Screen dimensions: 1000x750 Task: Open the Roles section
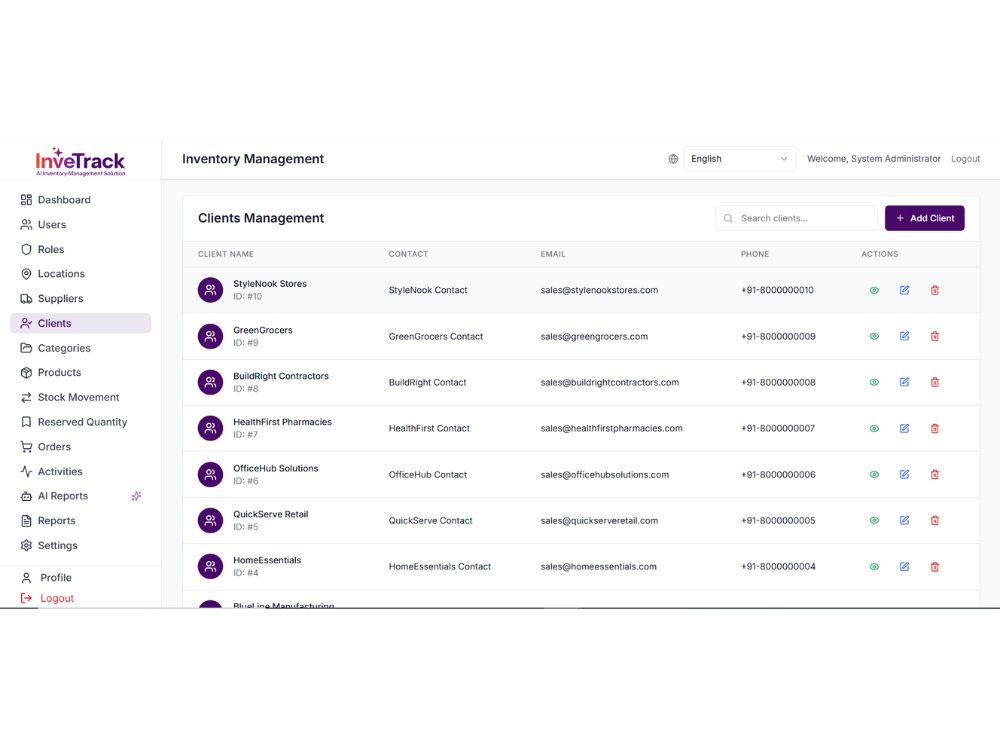point(81,249)
